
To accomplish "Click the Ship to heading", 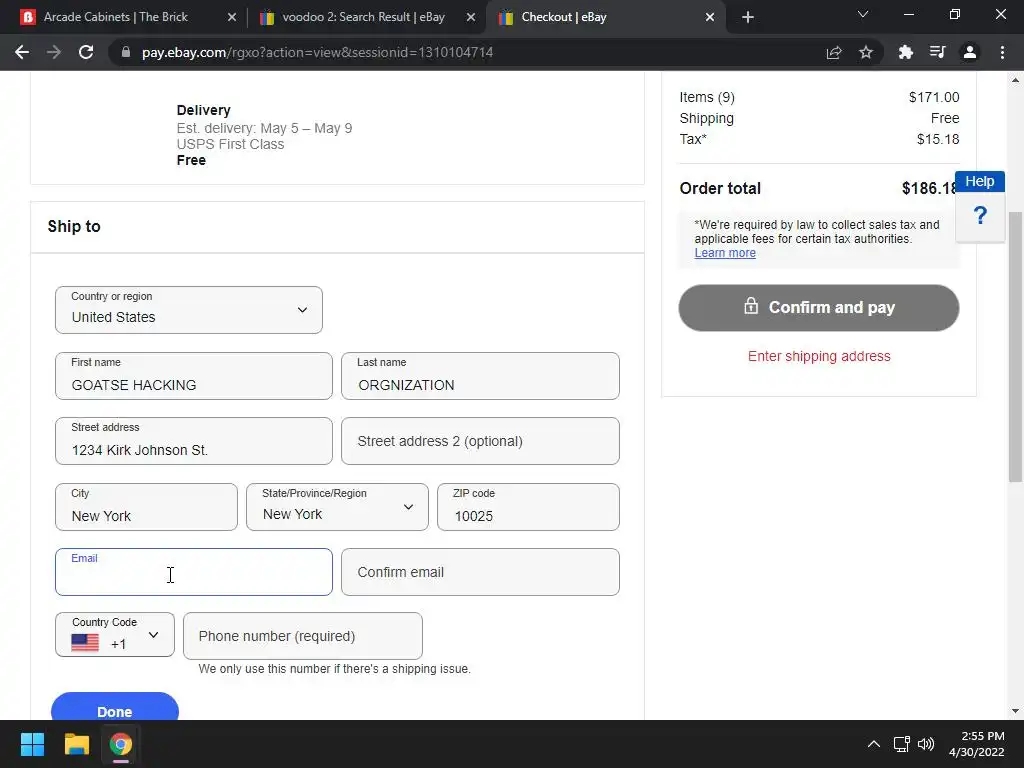I will [x=74, y=227].
